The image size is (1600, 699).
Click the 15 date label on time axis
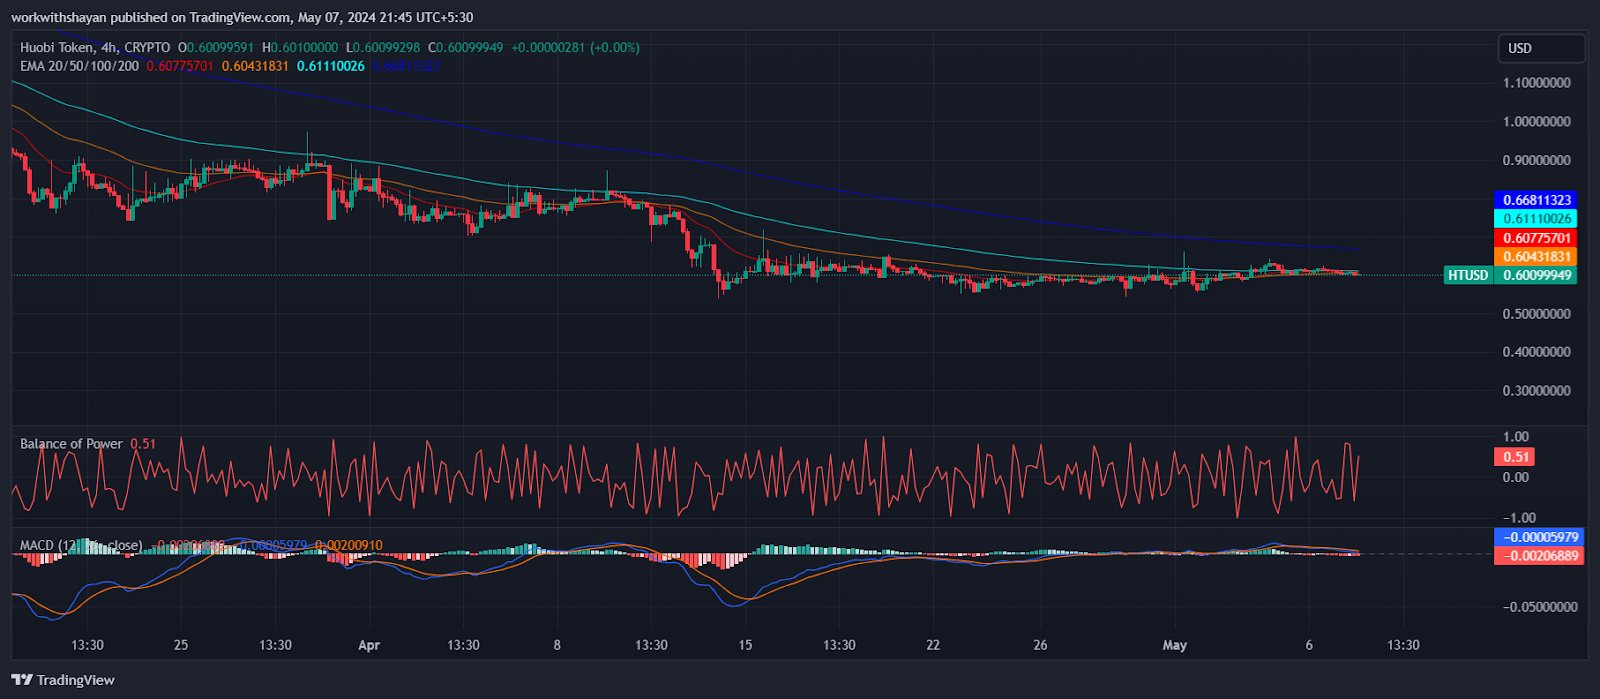(x=745, y=645)
